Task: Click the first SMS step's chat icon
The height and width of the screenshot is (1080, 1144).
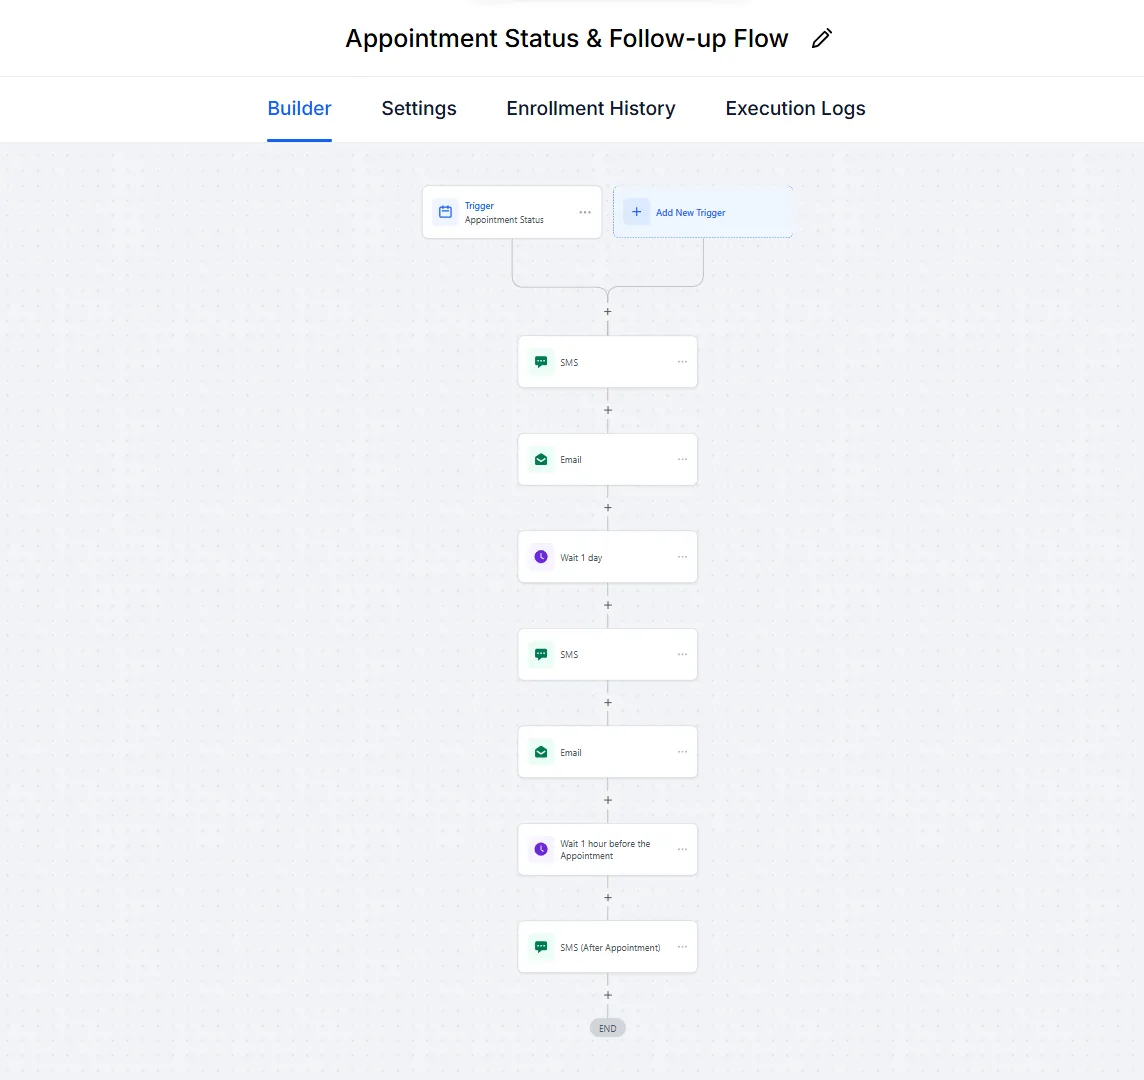Action: point(541,362)
